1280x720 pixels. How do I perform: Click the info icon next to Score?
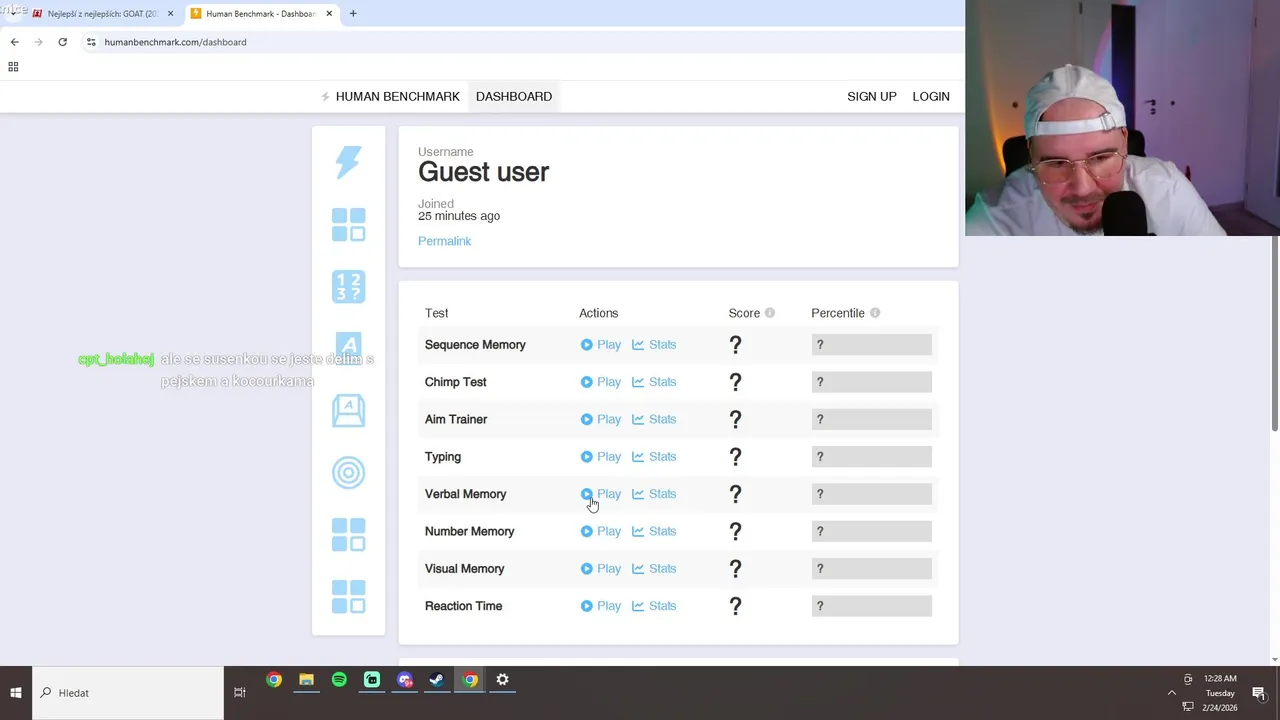pyautogui.click(x=770, y=313)
